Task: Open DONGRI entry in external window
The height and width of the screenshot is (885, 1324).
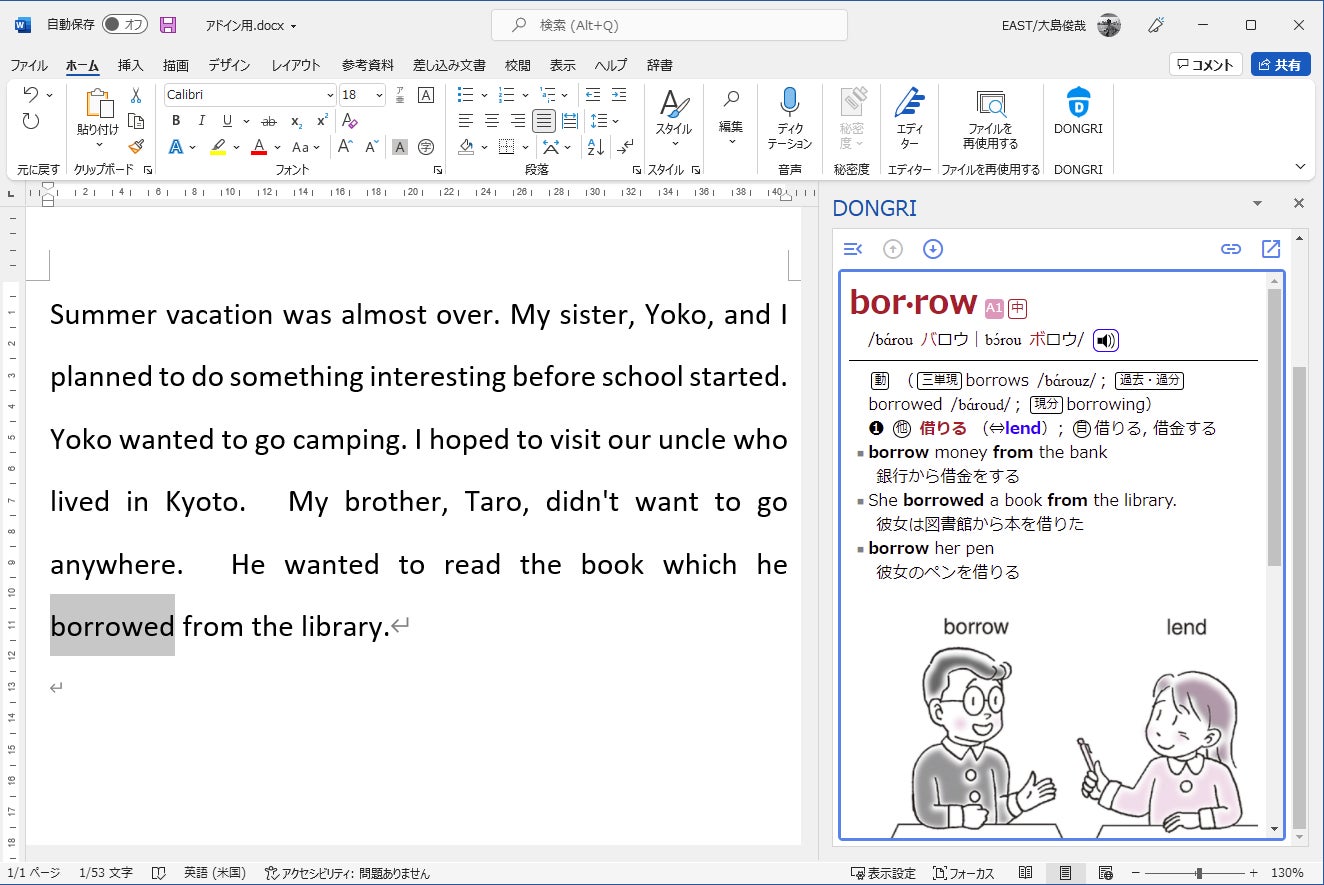Action: (1271, 249)
